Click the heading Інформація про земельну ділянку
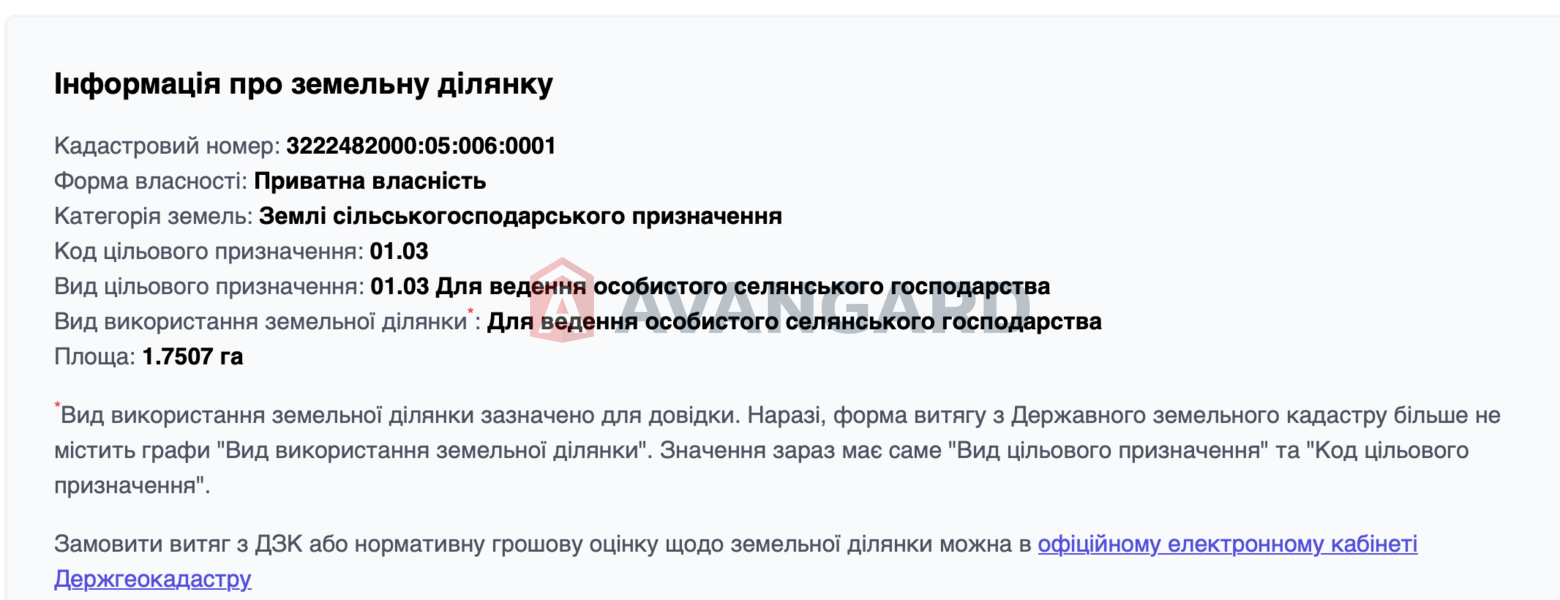This screenshot has height=600, width=1560. pos(303,84)
